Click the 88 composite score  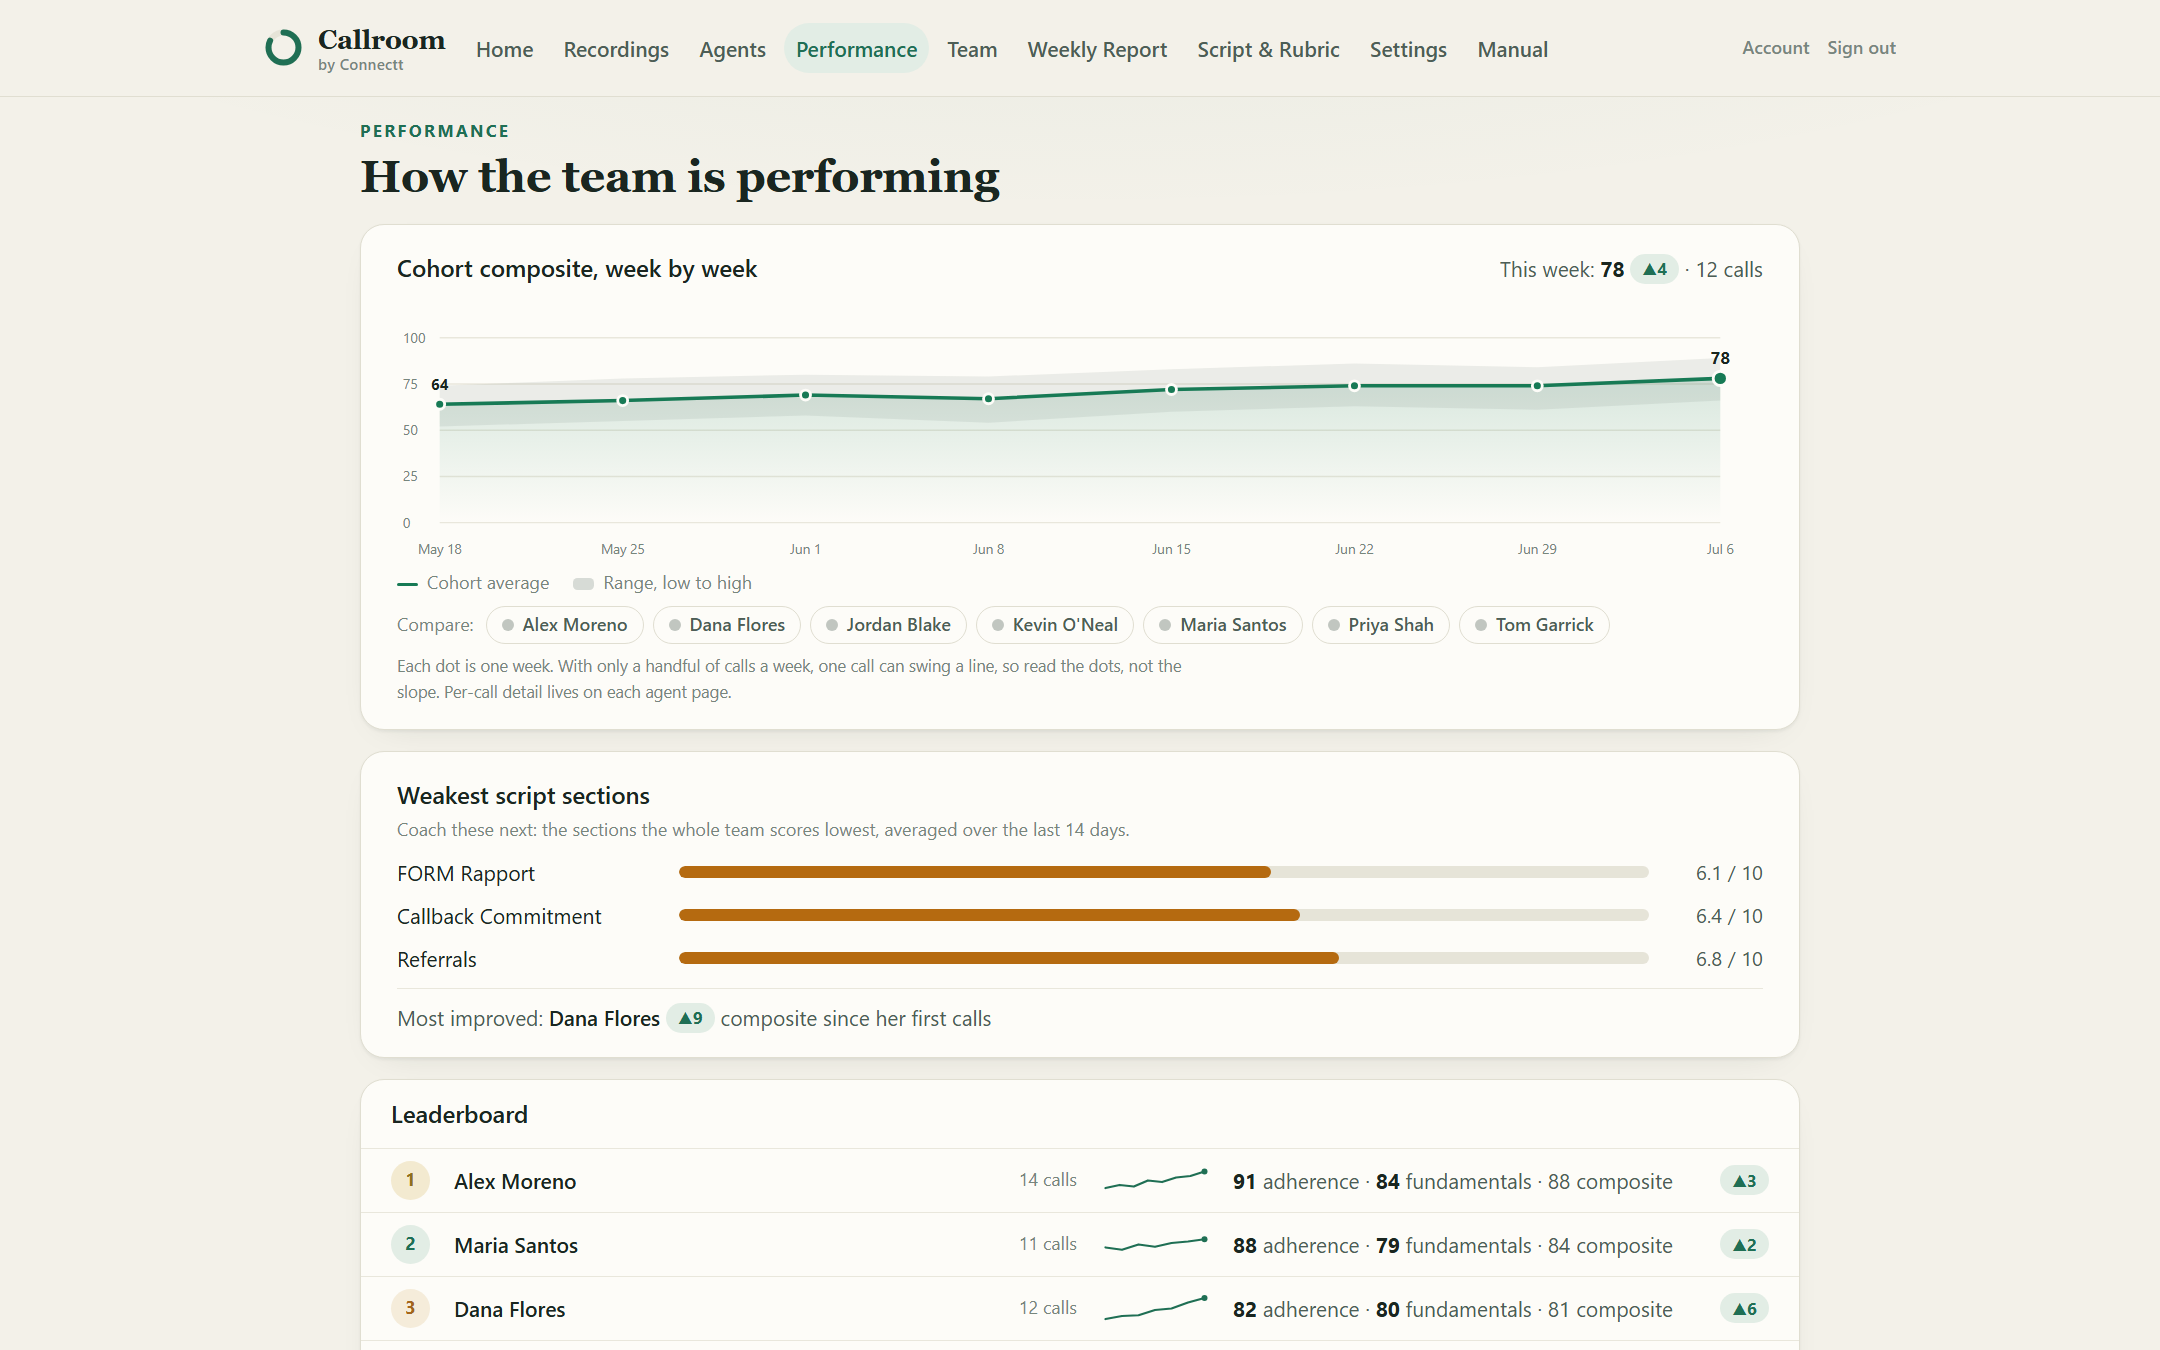(1610, 1181)
